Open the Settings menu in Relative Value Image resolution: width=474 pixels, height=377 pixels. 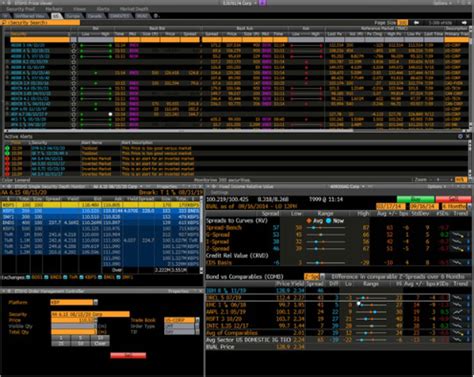point(220,193)
